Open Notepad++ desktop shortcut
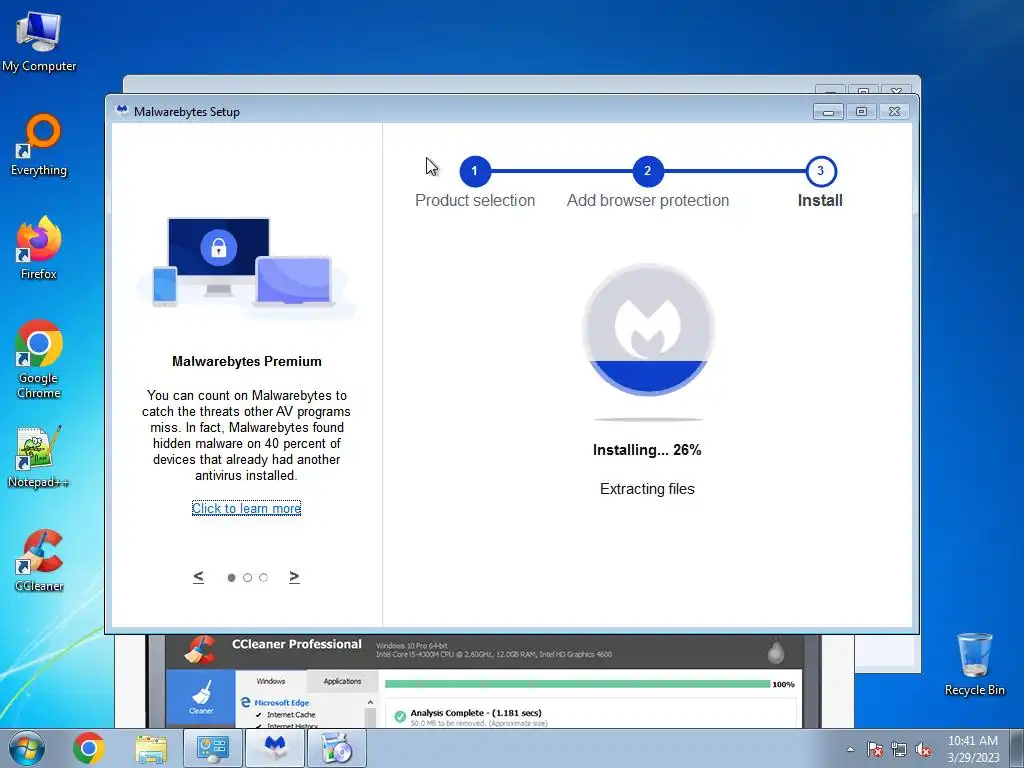The image size is (1024, 768). pos(39,456)
